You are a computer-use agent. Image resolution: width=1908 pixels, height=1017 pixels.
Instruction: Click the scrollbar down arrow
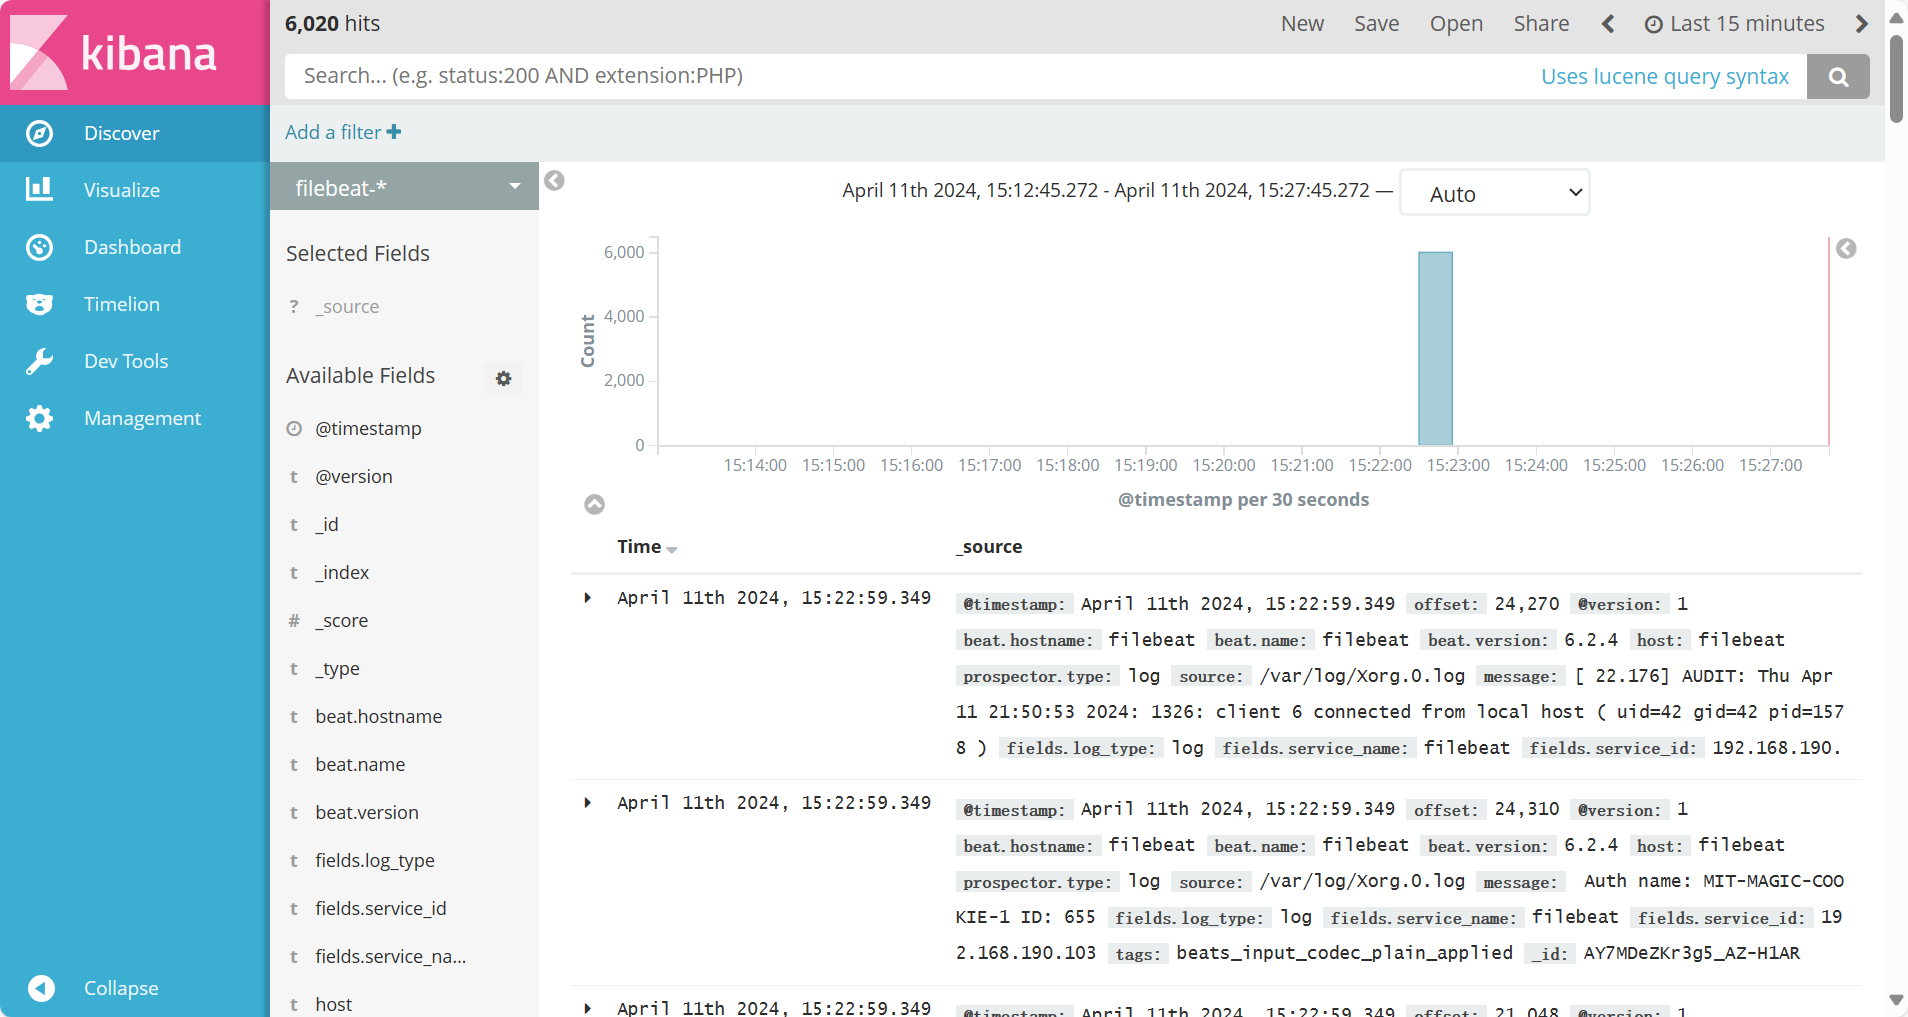[x=1896, y=1000]
